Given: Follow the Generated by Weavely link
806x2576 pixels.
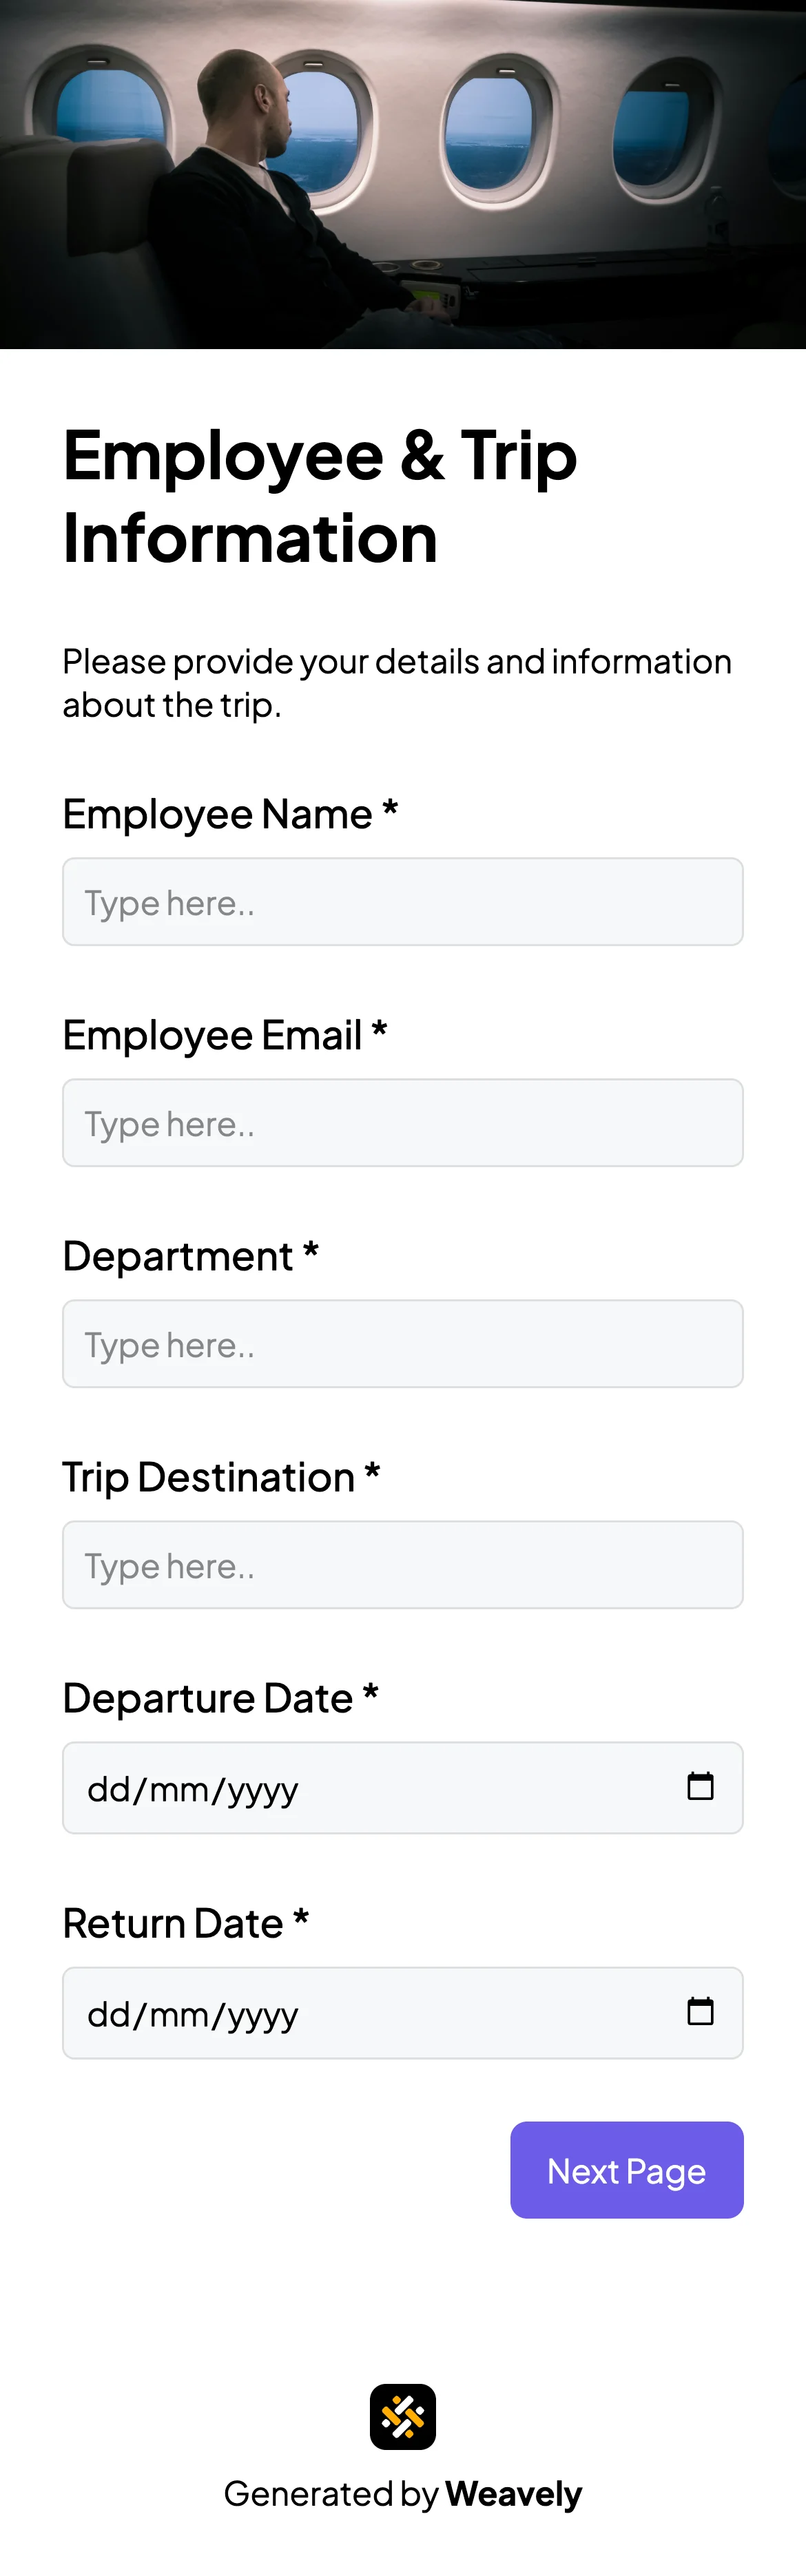Looking at the screenshot, I should (403, 2494).
